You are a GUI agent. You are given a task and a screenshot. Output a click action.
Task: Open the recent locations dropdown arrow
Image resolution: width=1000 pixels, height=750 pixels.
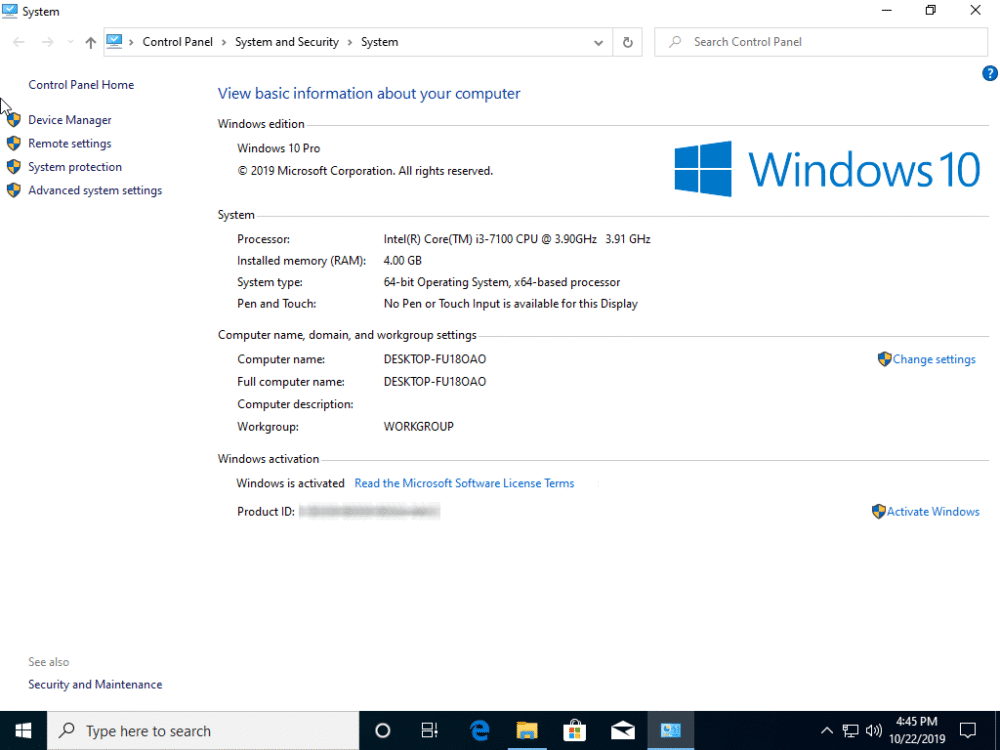[70, 42]
